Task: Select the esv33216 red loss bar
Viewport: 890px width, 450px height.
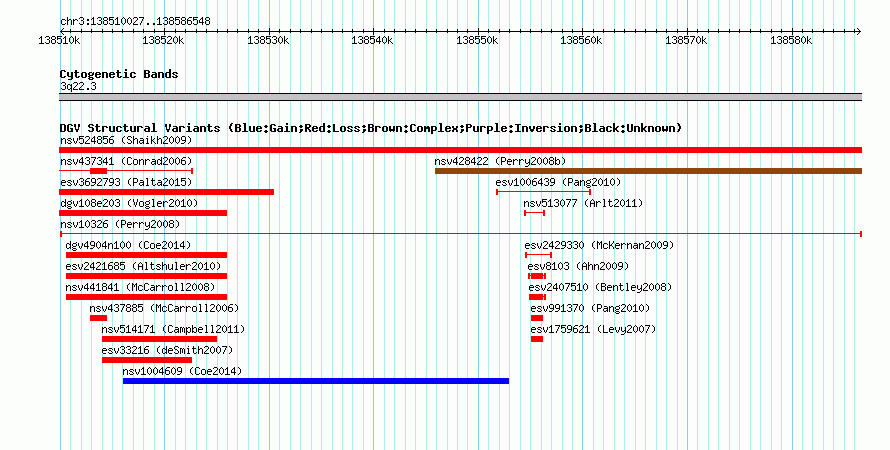Action: [x=147, y=360]
